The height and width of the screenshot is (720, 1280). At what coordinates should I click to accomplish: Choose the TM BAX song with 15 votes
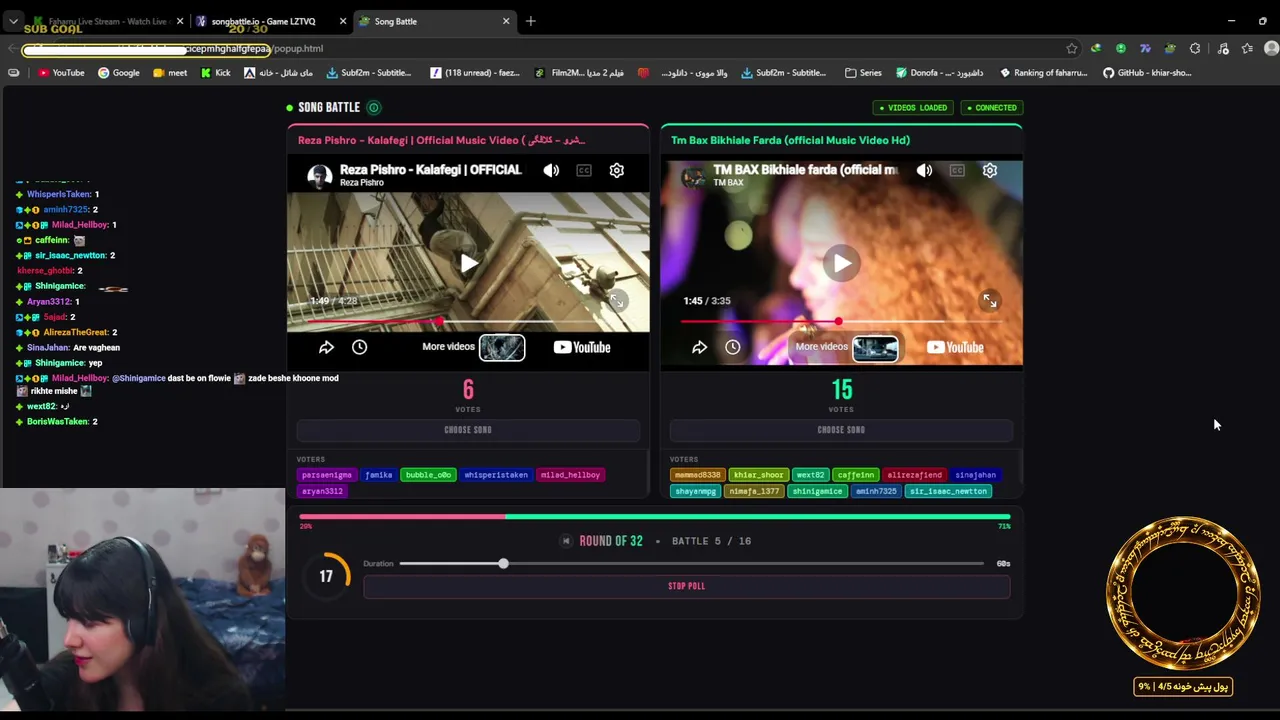[x=841, y=430]
